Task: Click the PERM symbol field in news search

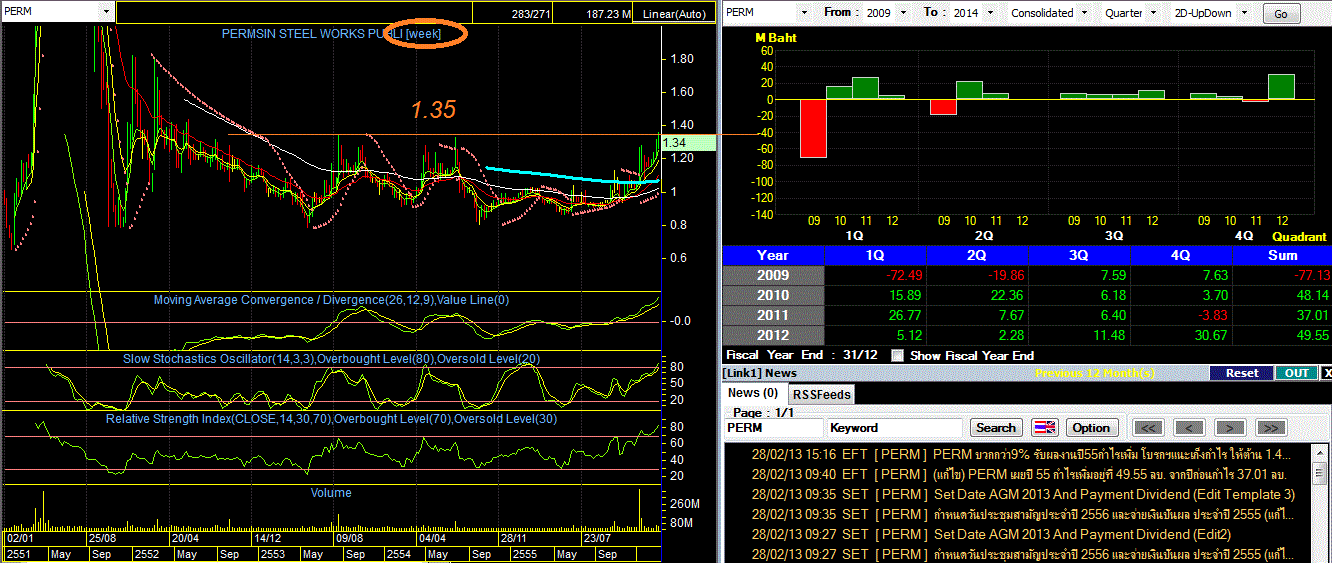Action: (x=773, y=427)
